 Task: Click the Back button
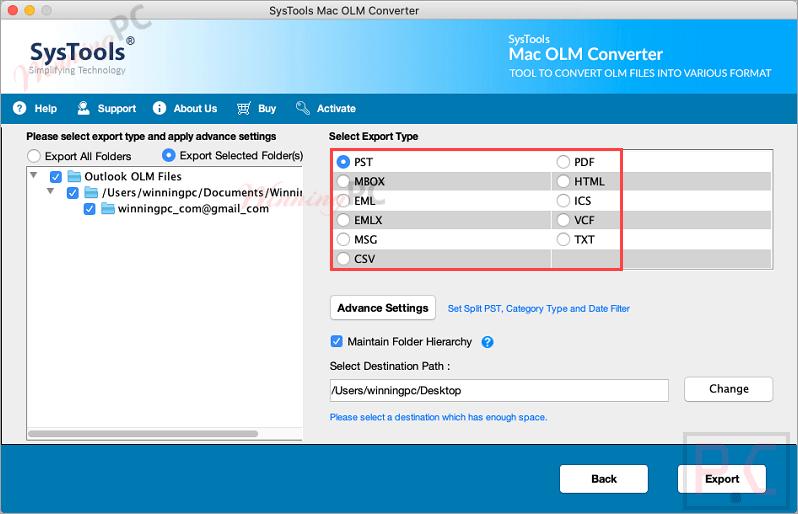(x=604, y=479)
